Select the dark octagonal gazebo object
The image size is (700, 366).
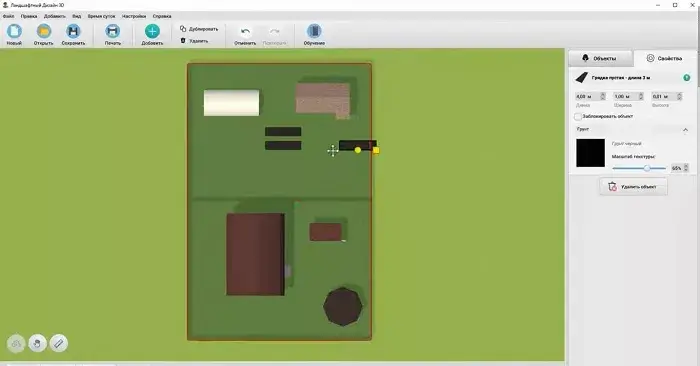point(343,307)
